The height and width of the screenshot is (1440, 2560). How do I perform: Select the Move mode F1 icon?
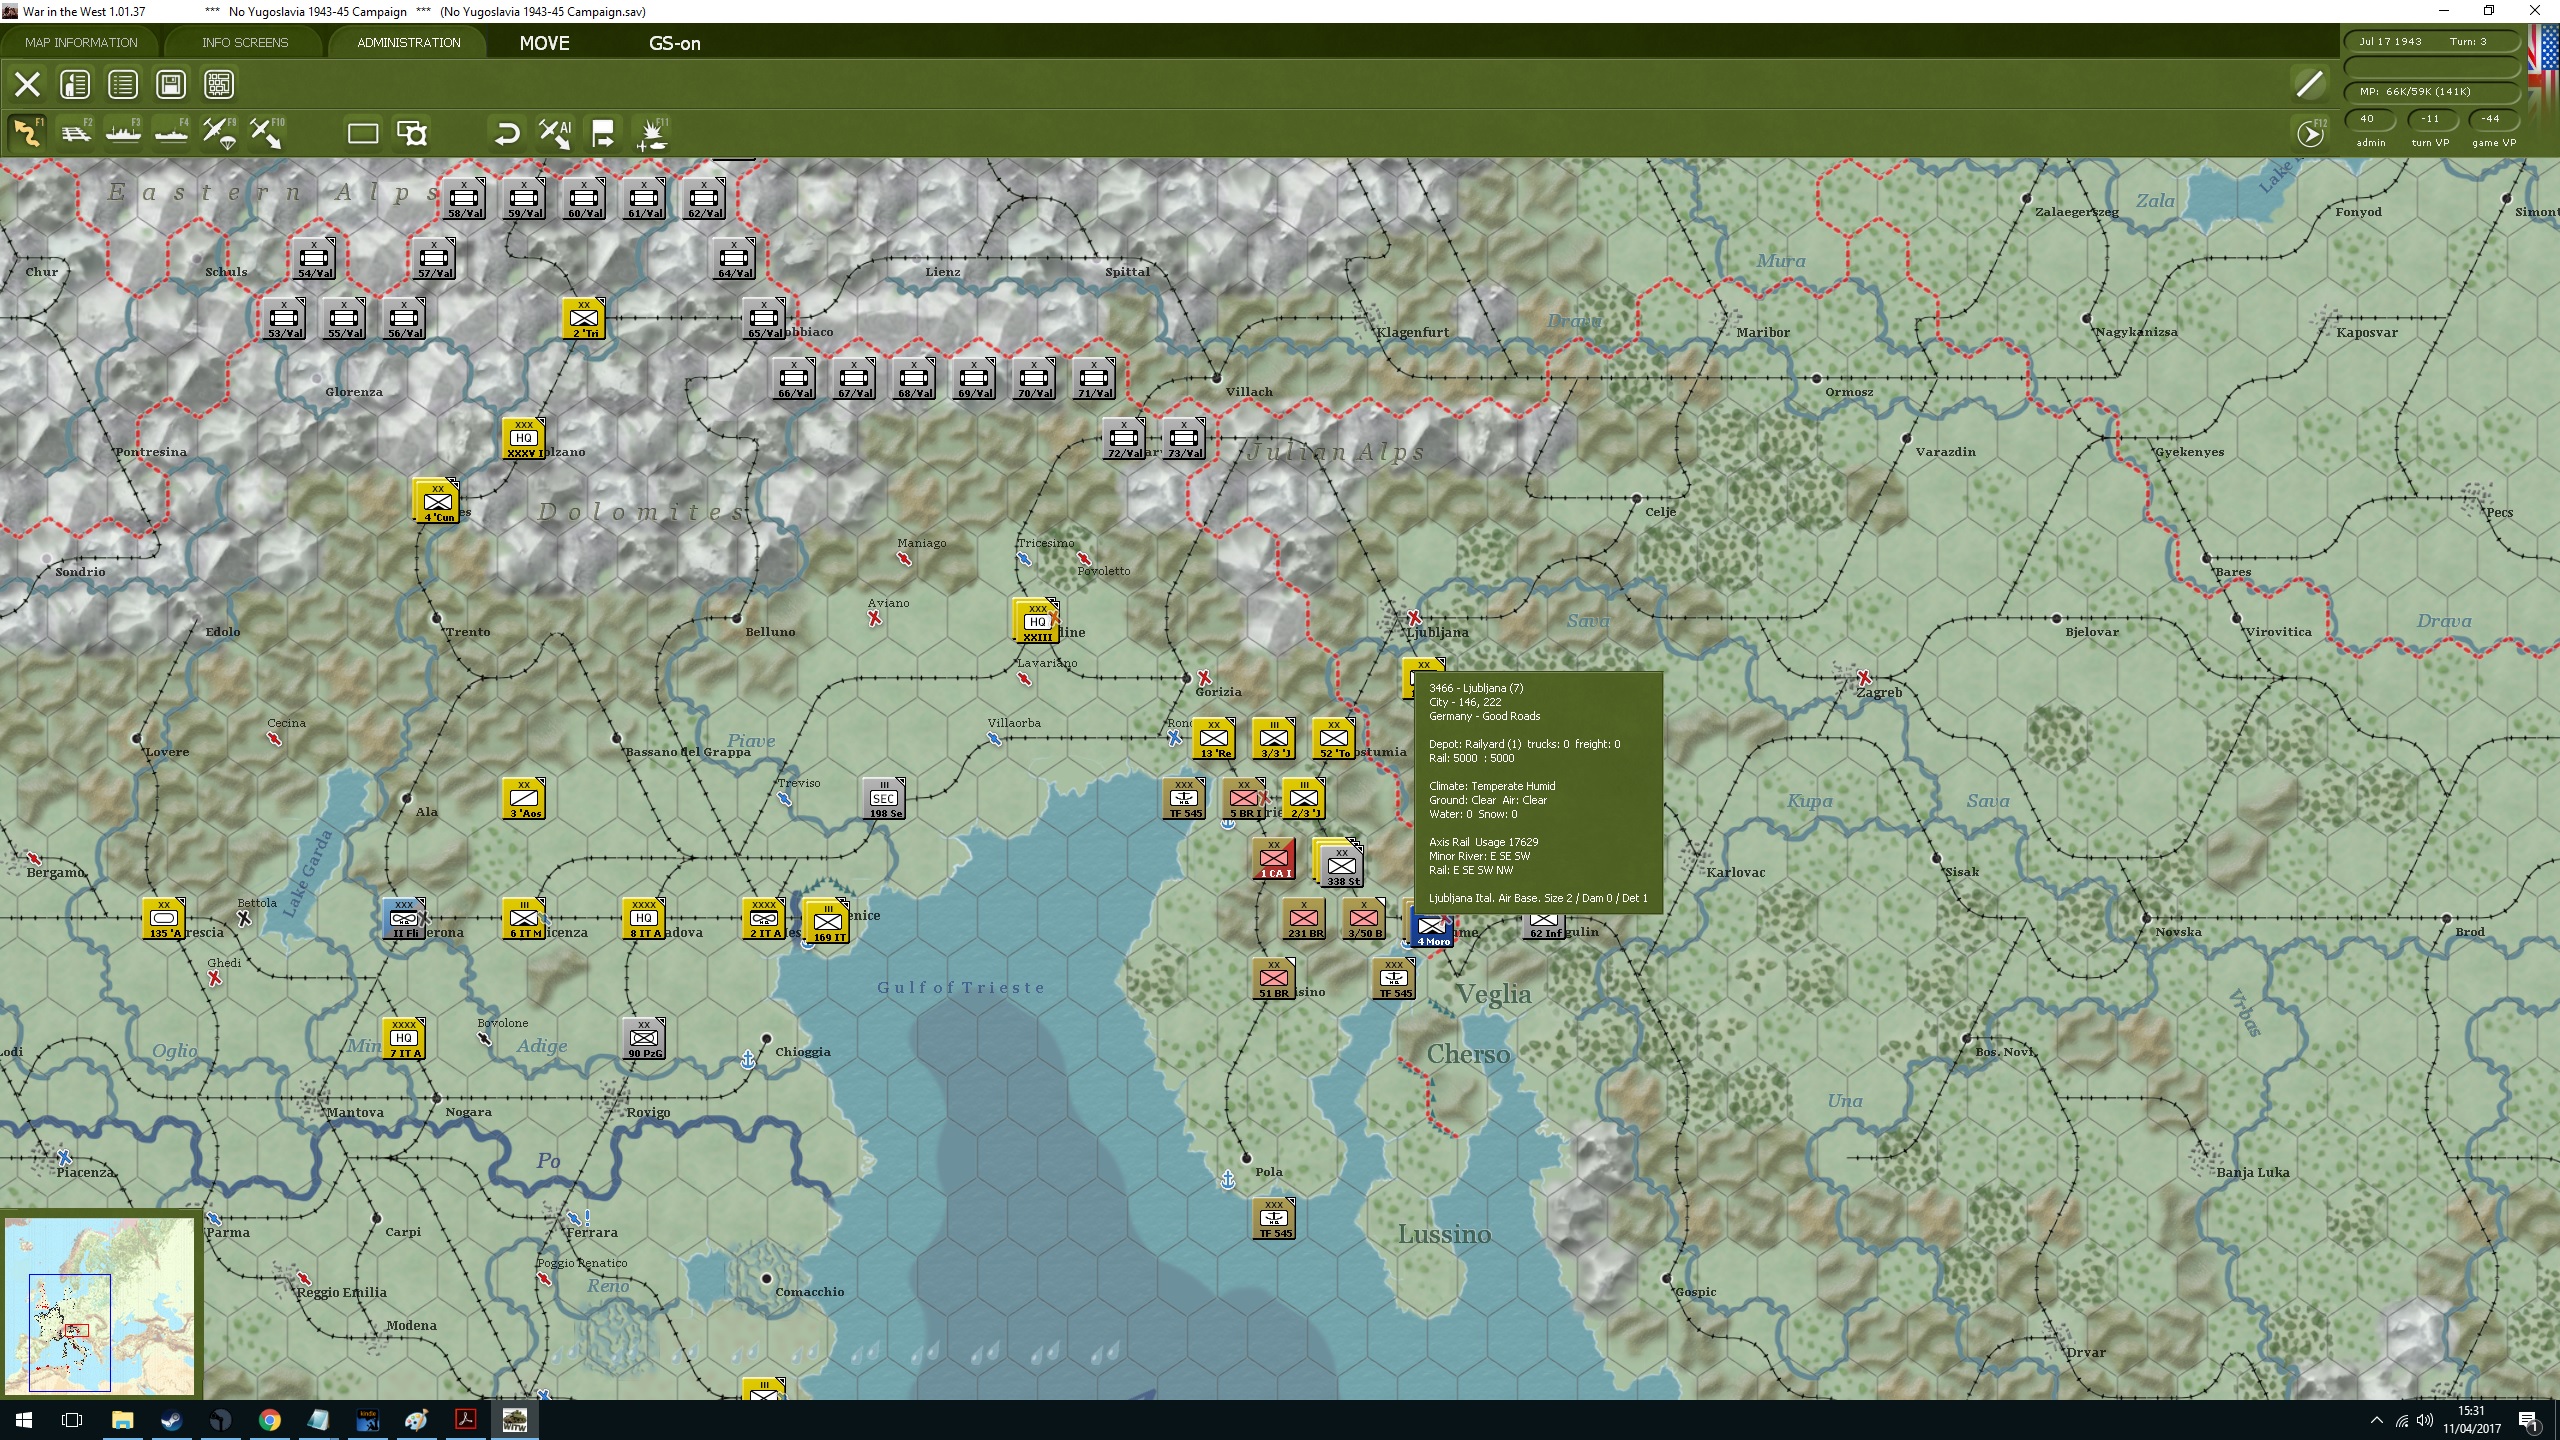coord(27,133)
